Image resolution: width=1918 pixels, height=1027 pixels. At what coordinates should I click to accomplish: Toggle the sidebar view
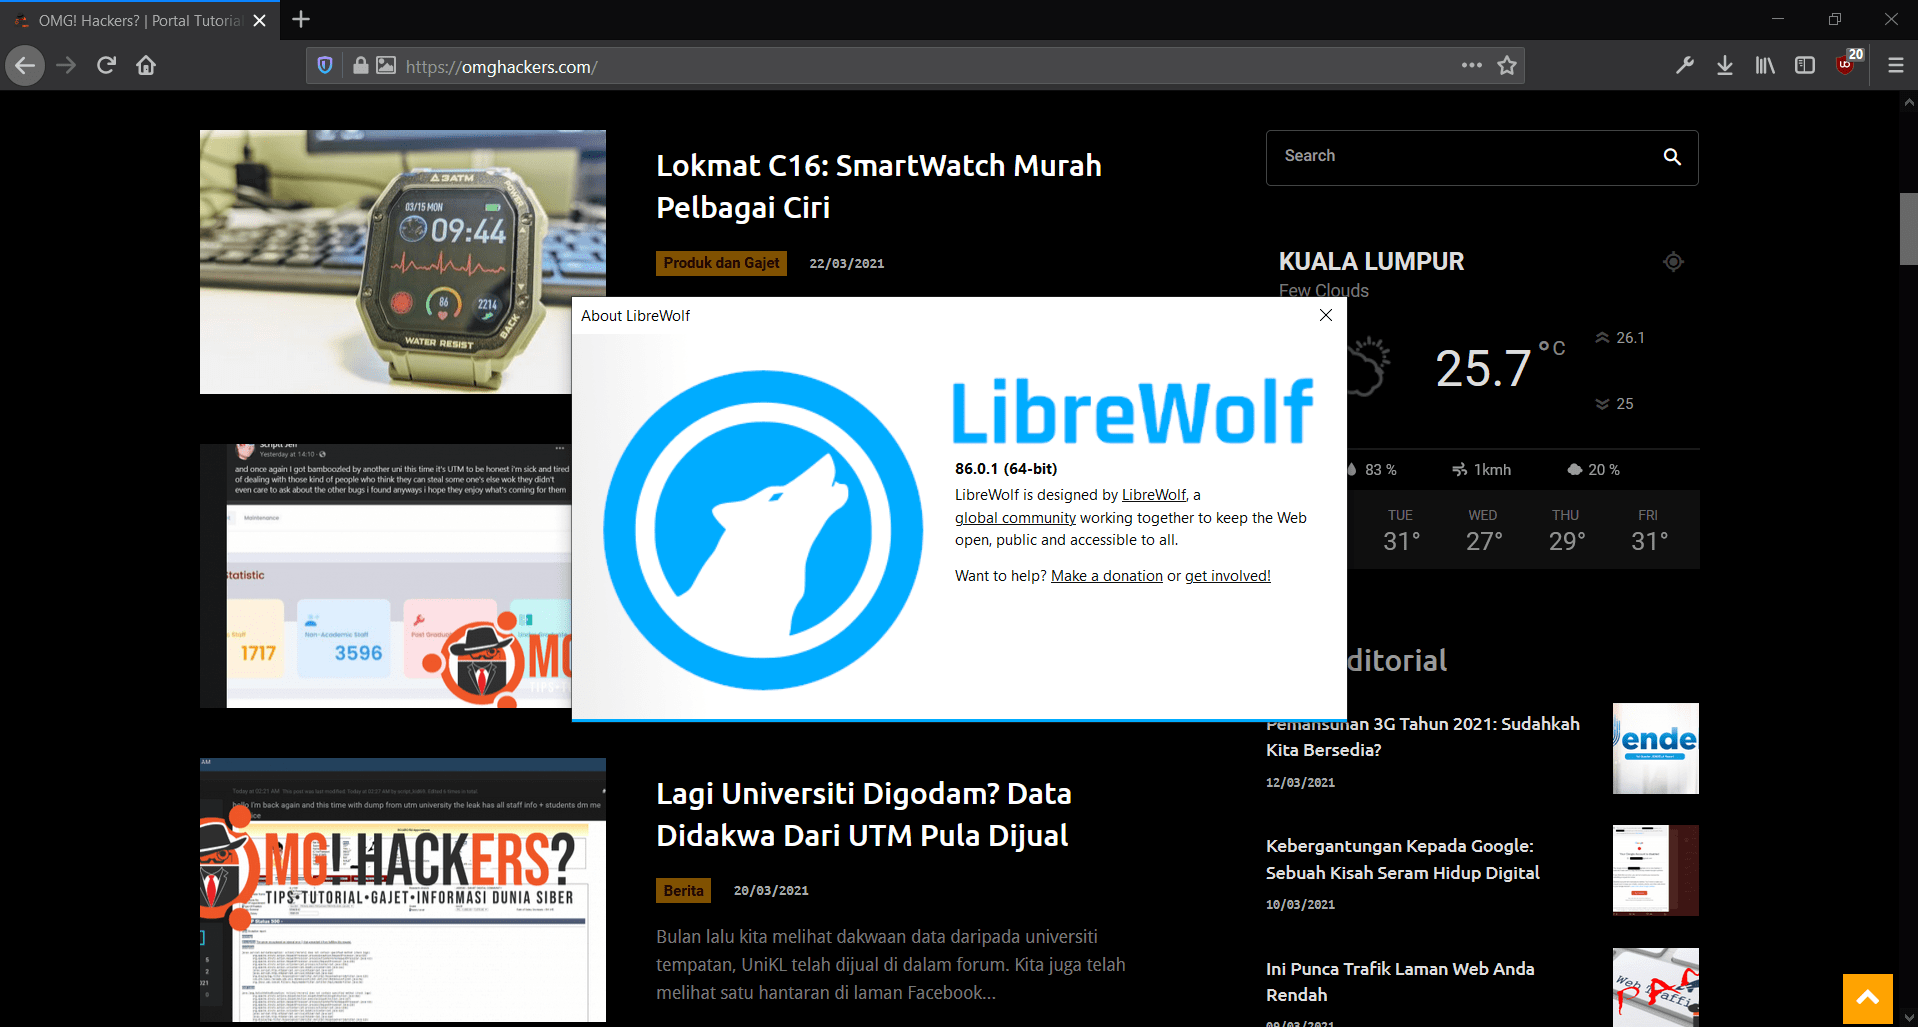(1805, 66)
